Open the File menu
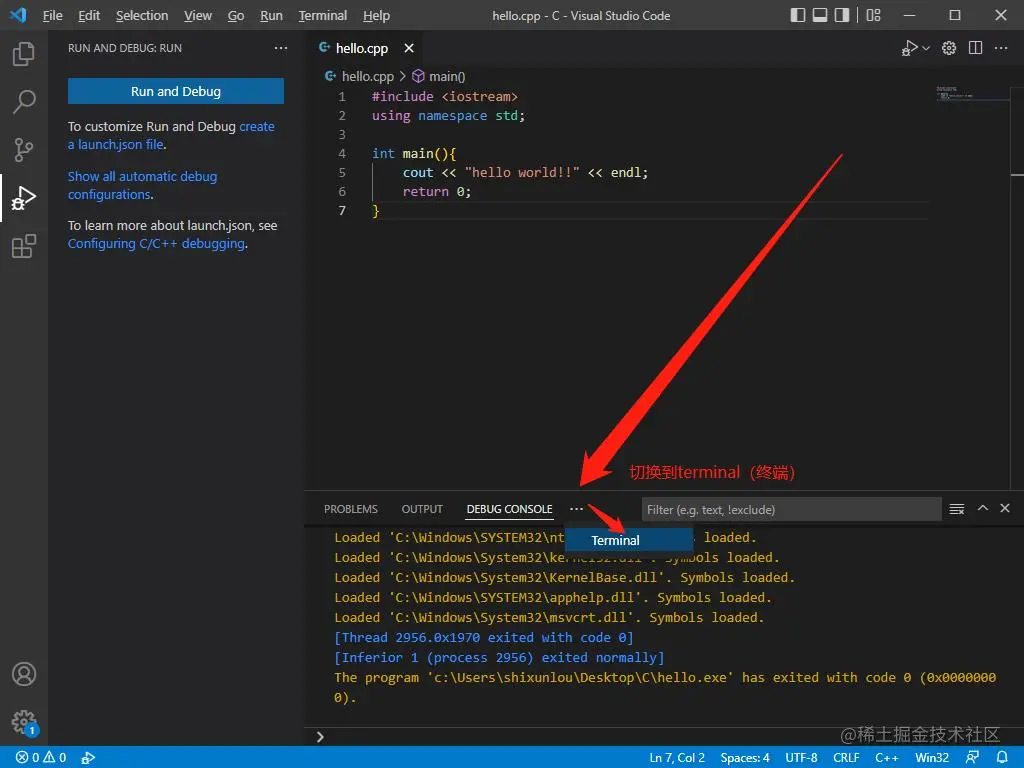This screenshot has height=768, width=1024. [52, 15]
